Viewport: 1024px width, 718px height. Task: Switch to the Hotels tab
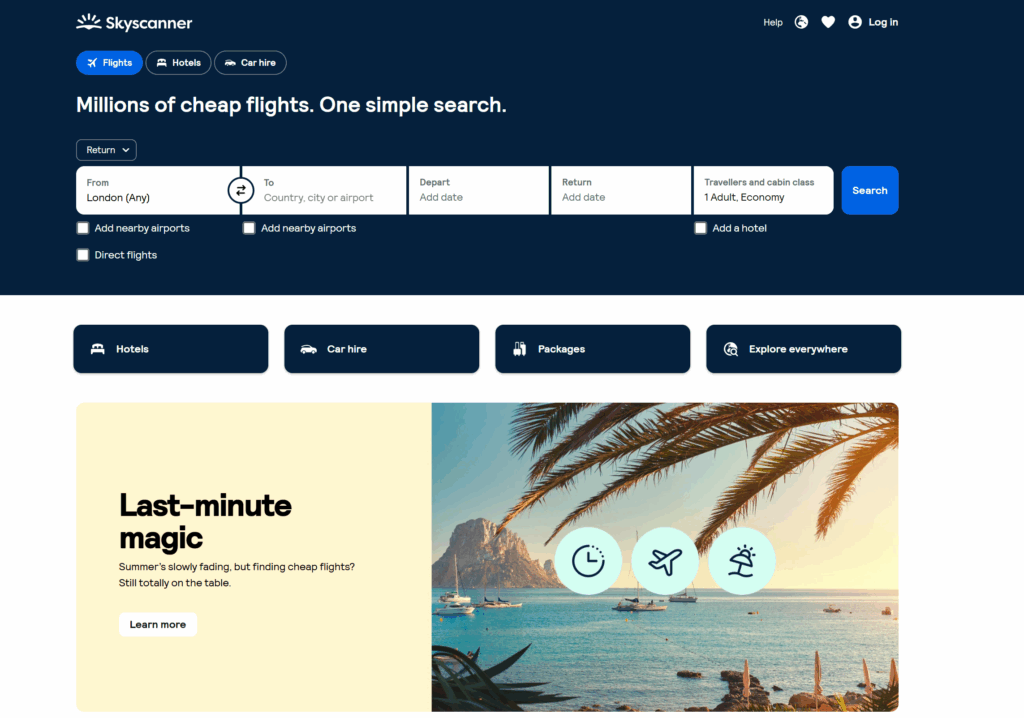click(178, 63)
